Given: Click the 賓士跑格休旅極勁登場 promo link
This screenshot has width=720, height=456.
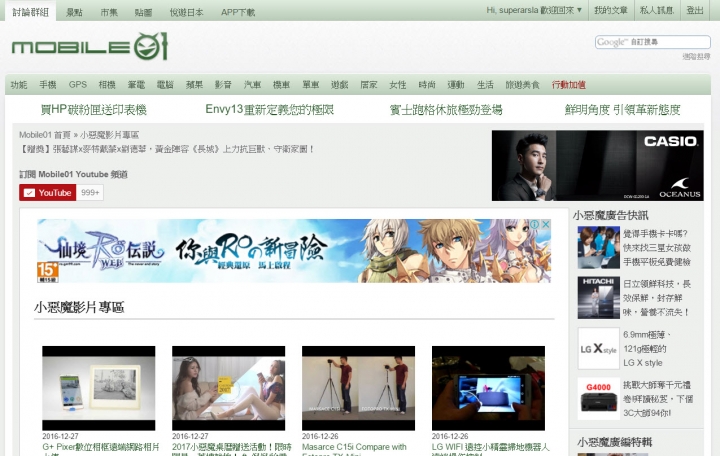Looking at the screenshot, I should pos(446,110).
